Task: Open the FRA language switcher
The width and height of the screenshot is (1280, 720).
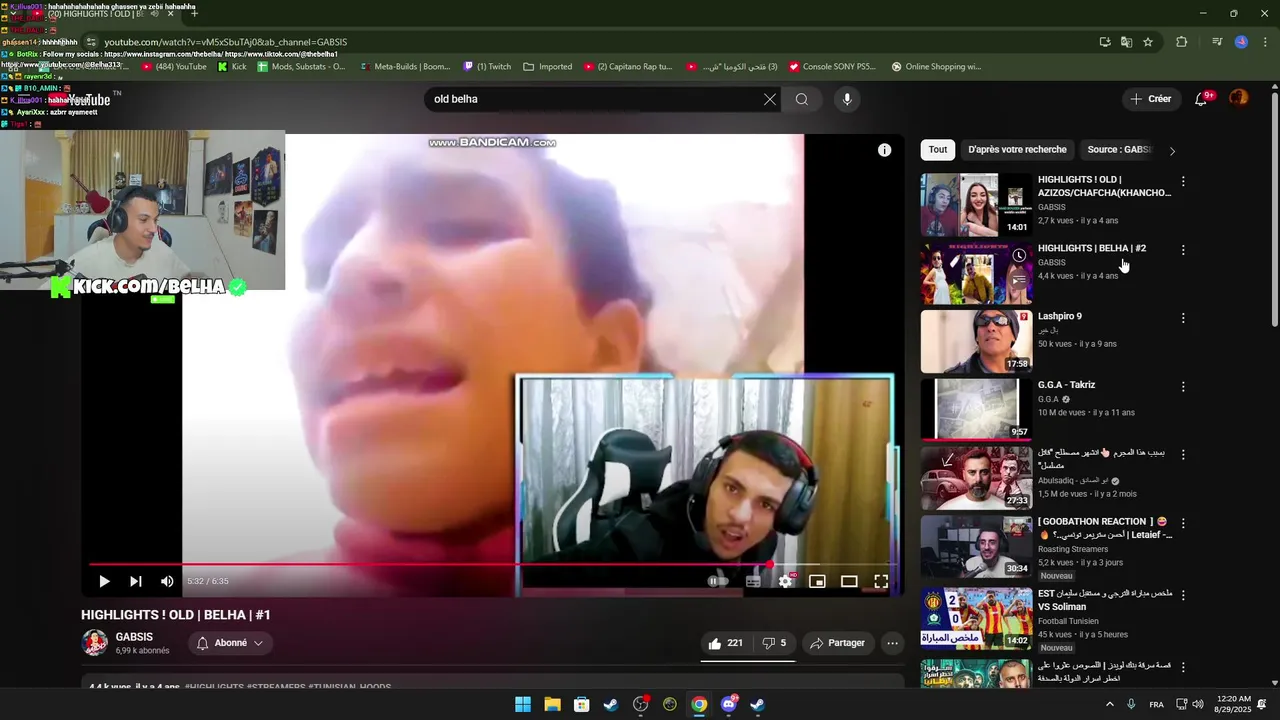Action: [x=1156, y=705]
